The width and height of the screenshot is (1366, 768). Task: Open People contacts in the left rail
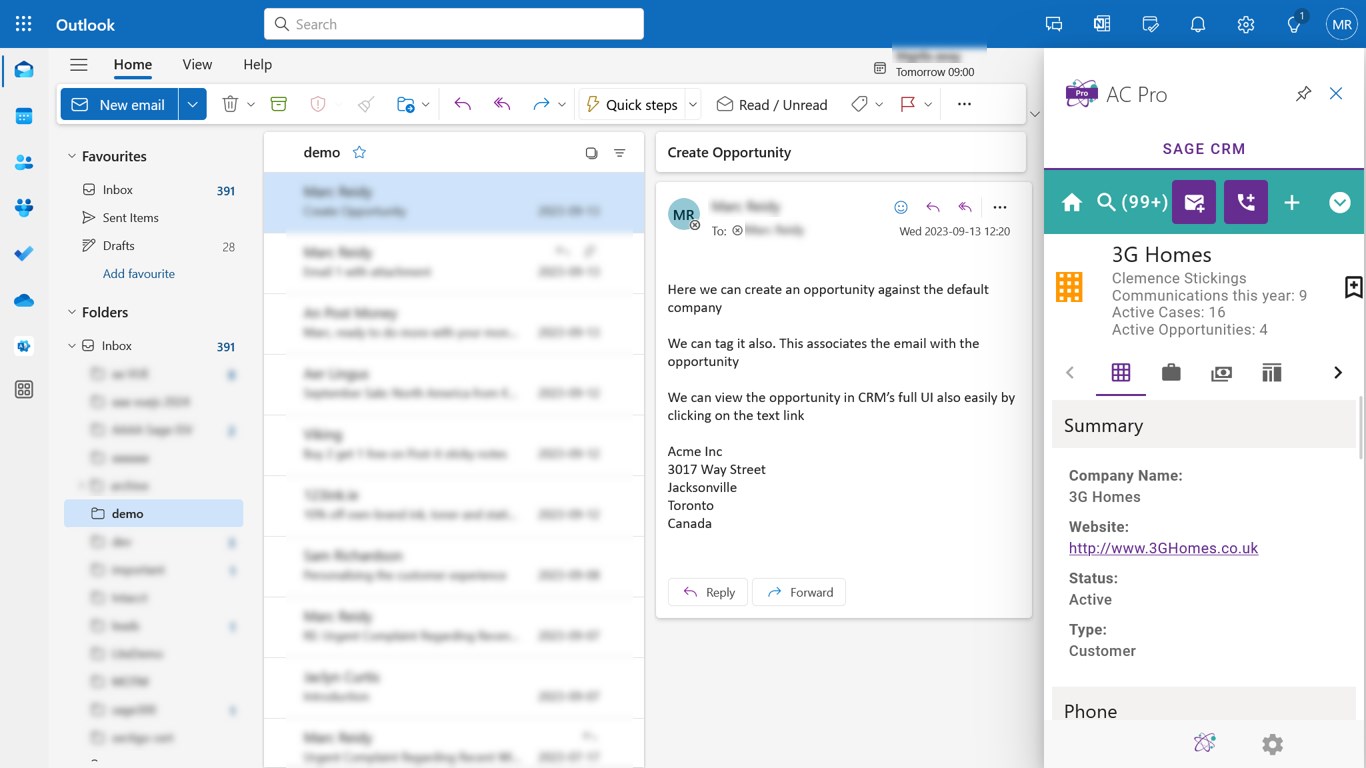point(24,162)
